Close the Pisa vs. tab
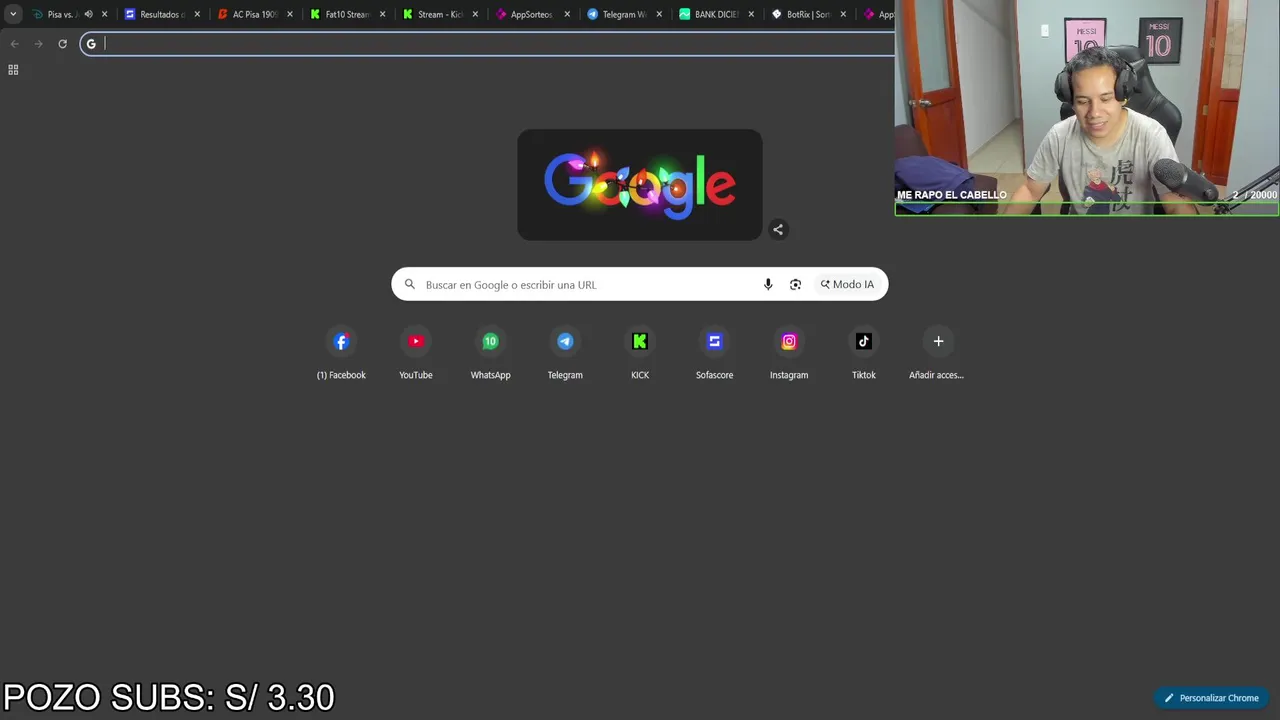 coord(104,14)
